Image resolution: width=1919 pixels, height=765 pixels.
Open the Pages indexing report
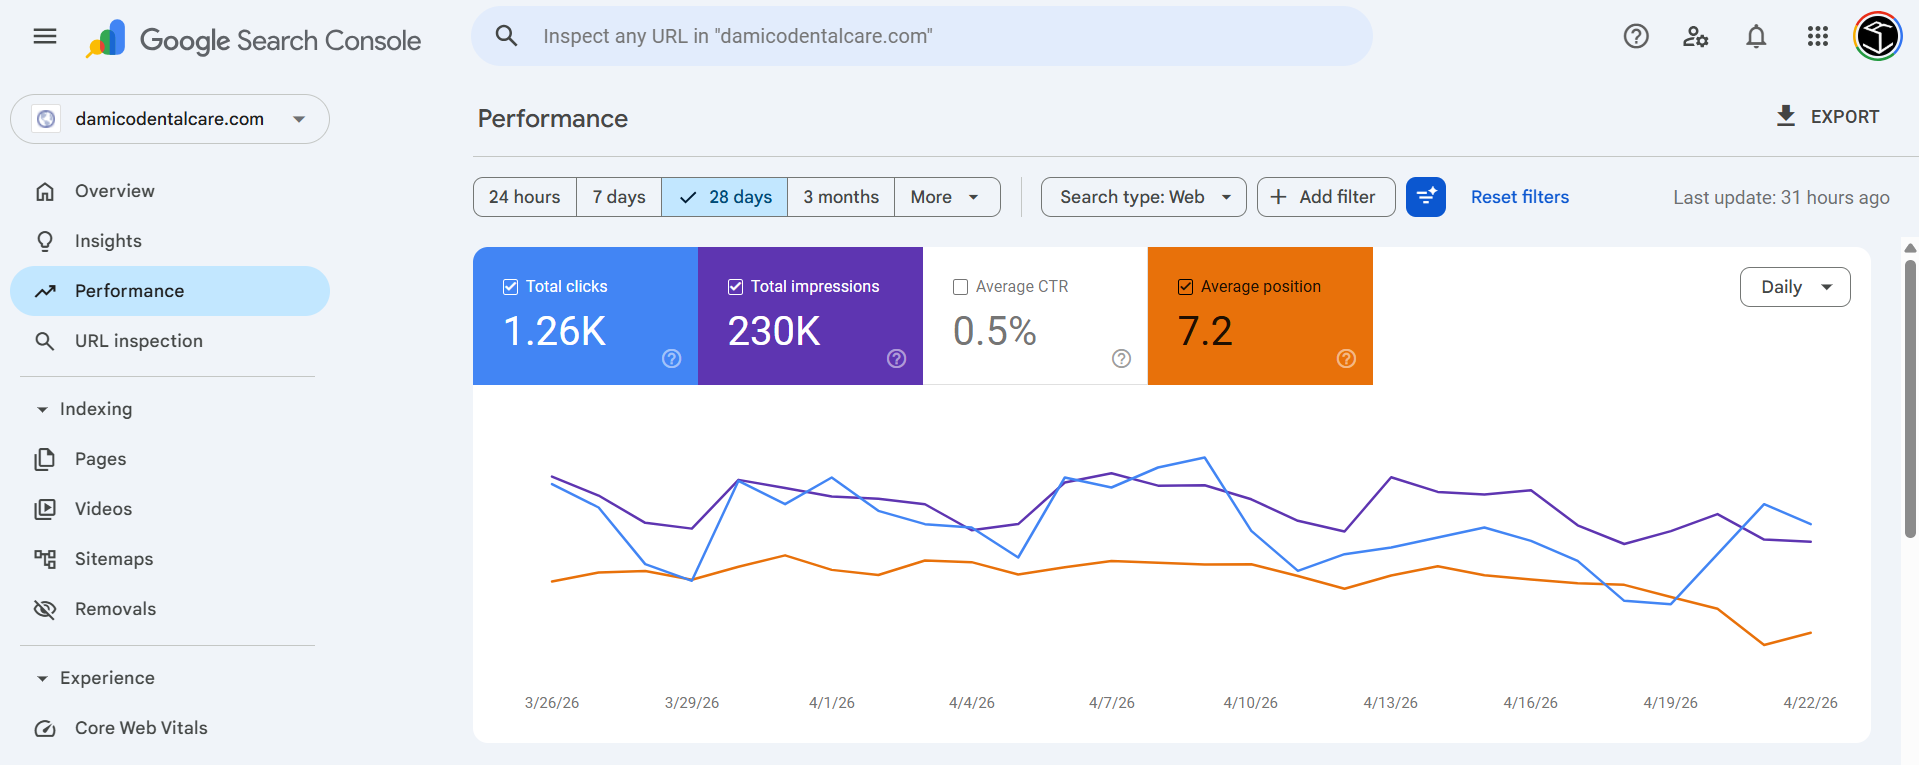coord(170,459)
